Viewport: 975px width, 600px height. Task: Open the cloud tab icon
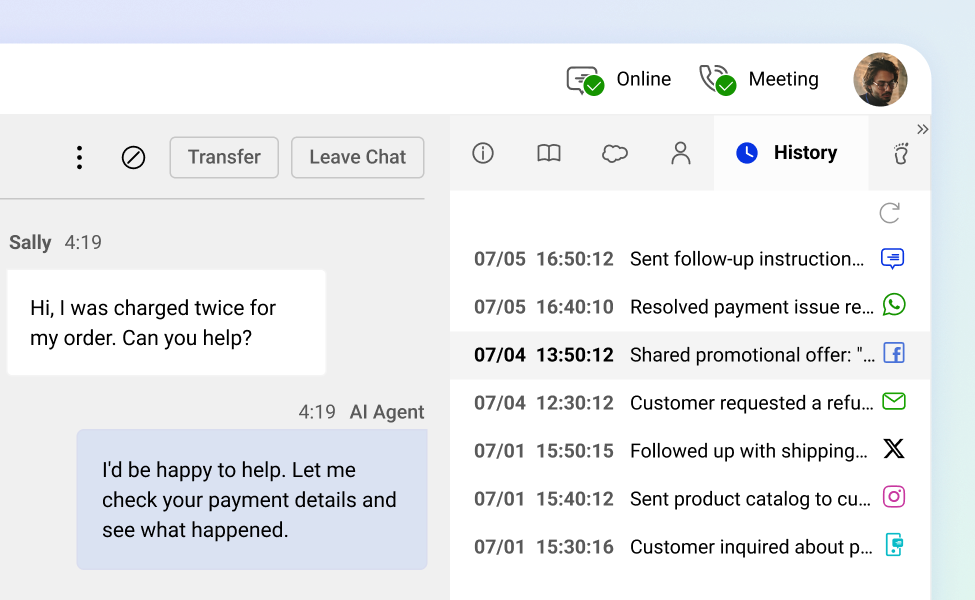[614, 153]
